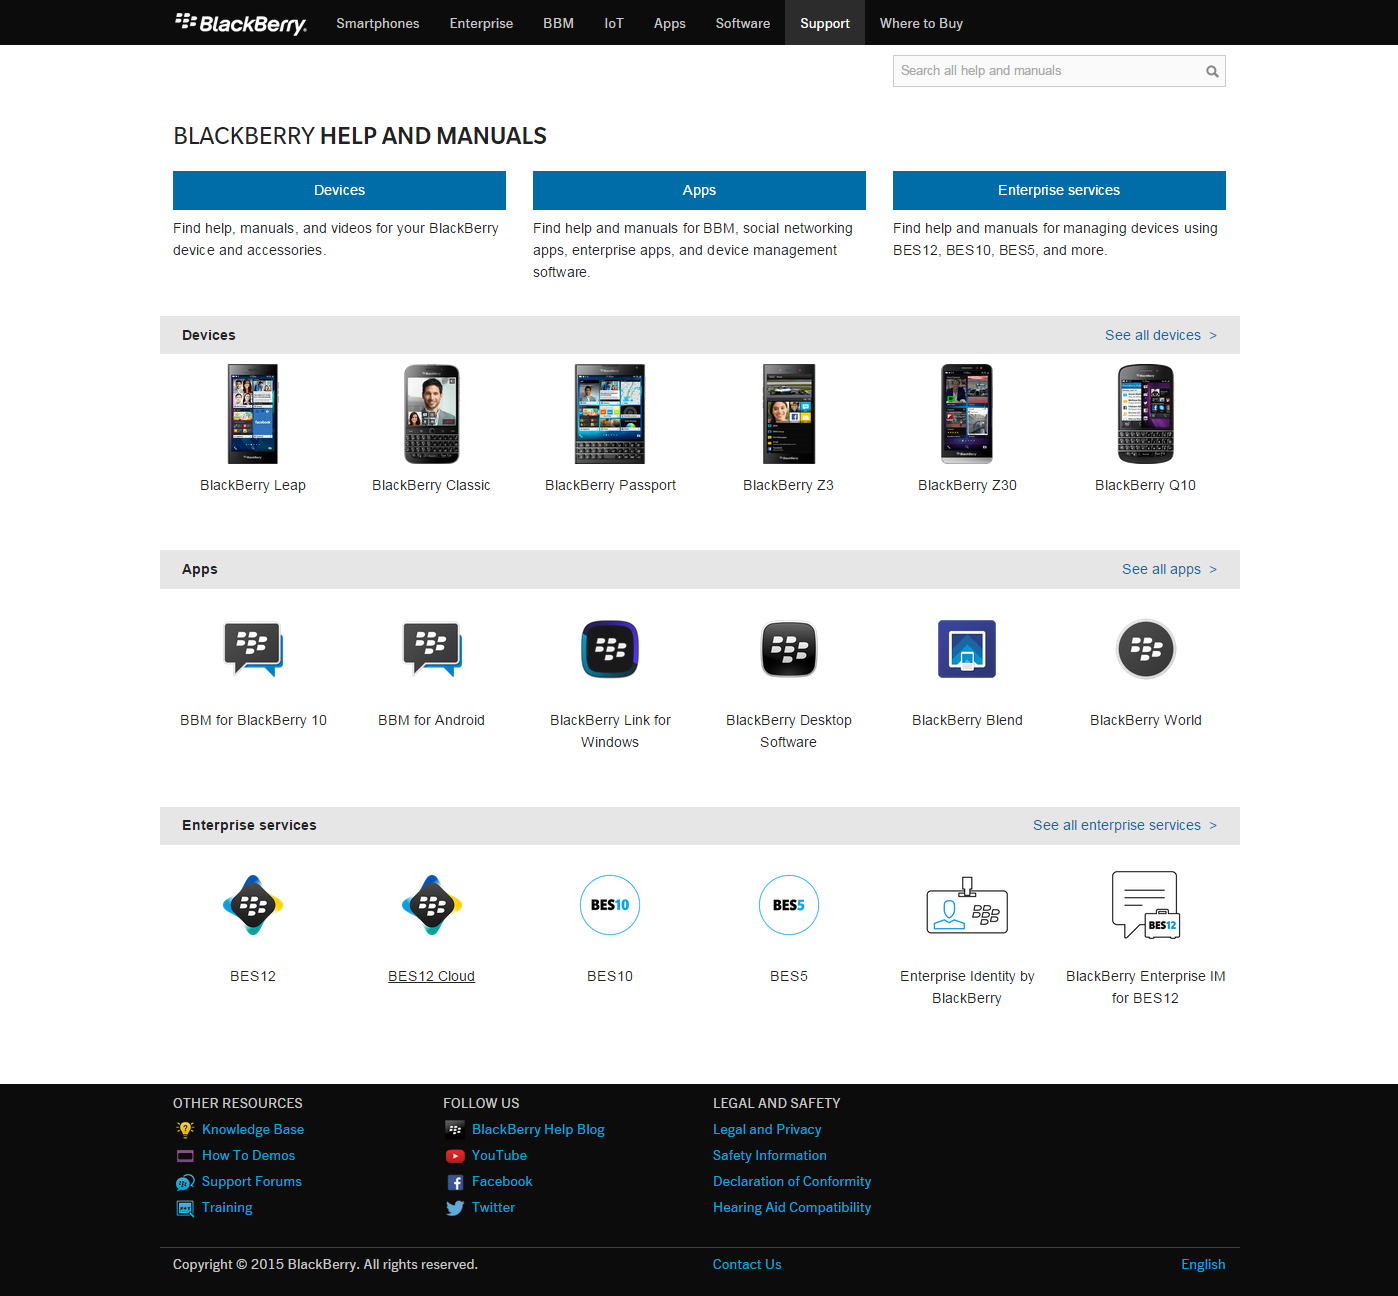Click the How To Demos icon
1398x1296 pixels.
(x=185, y=1155)
